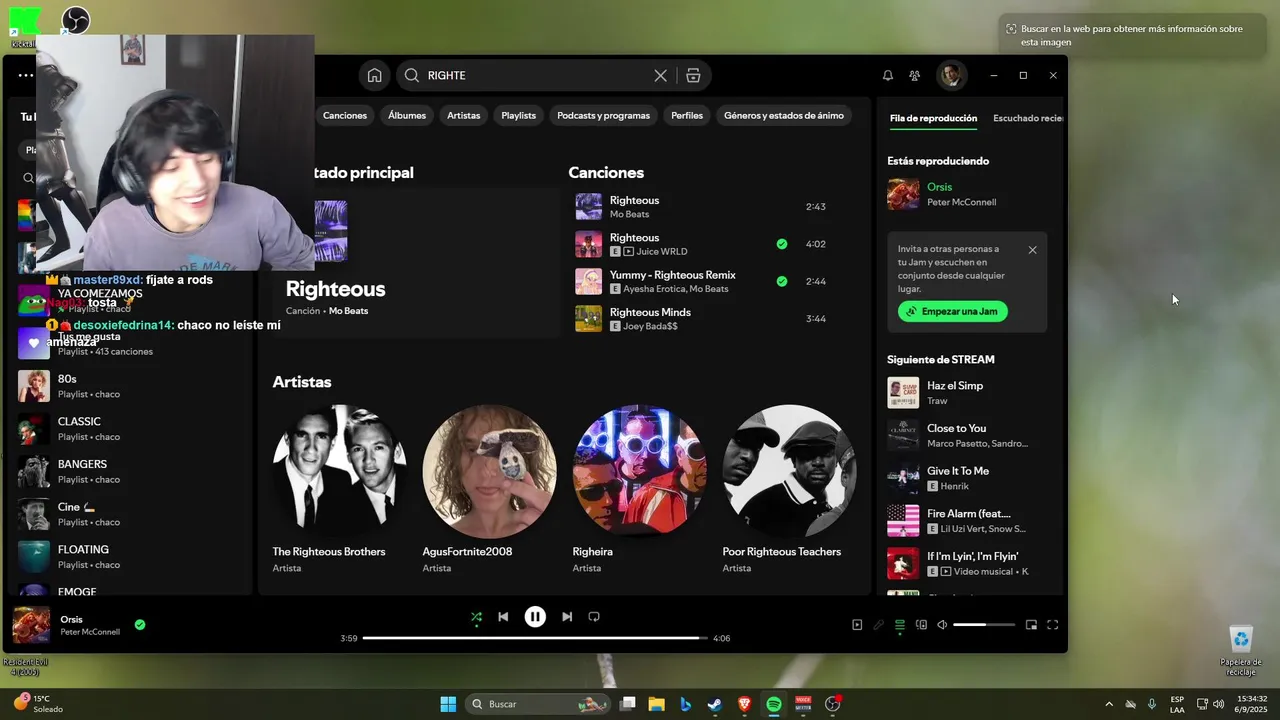The width and height of the screenshot is (1280, 720).
Task: Open the 80s playlist
Action: pos(132,386)
